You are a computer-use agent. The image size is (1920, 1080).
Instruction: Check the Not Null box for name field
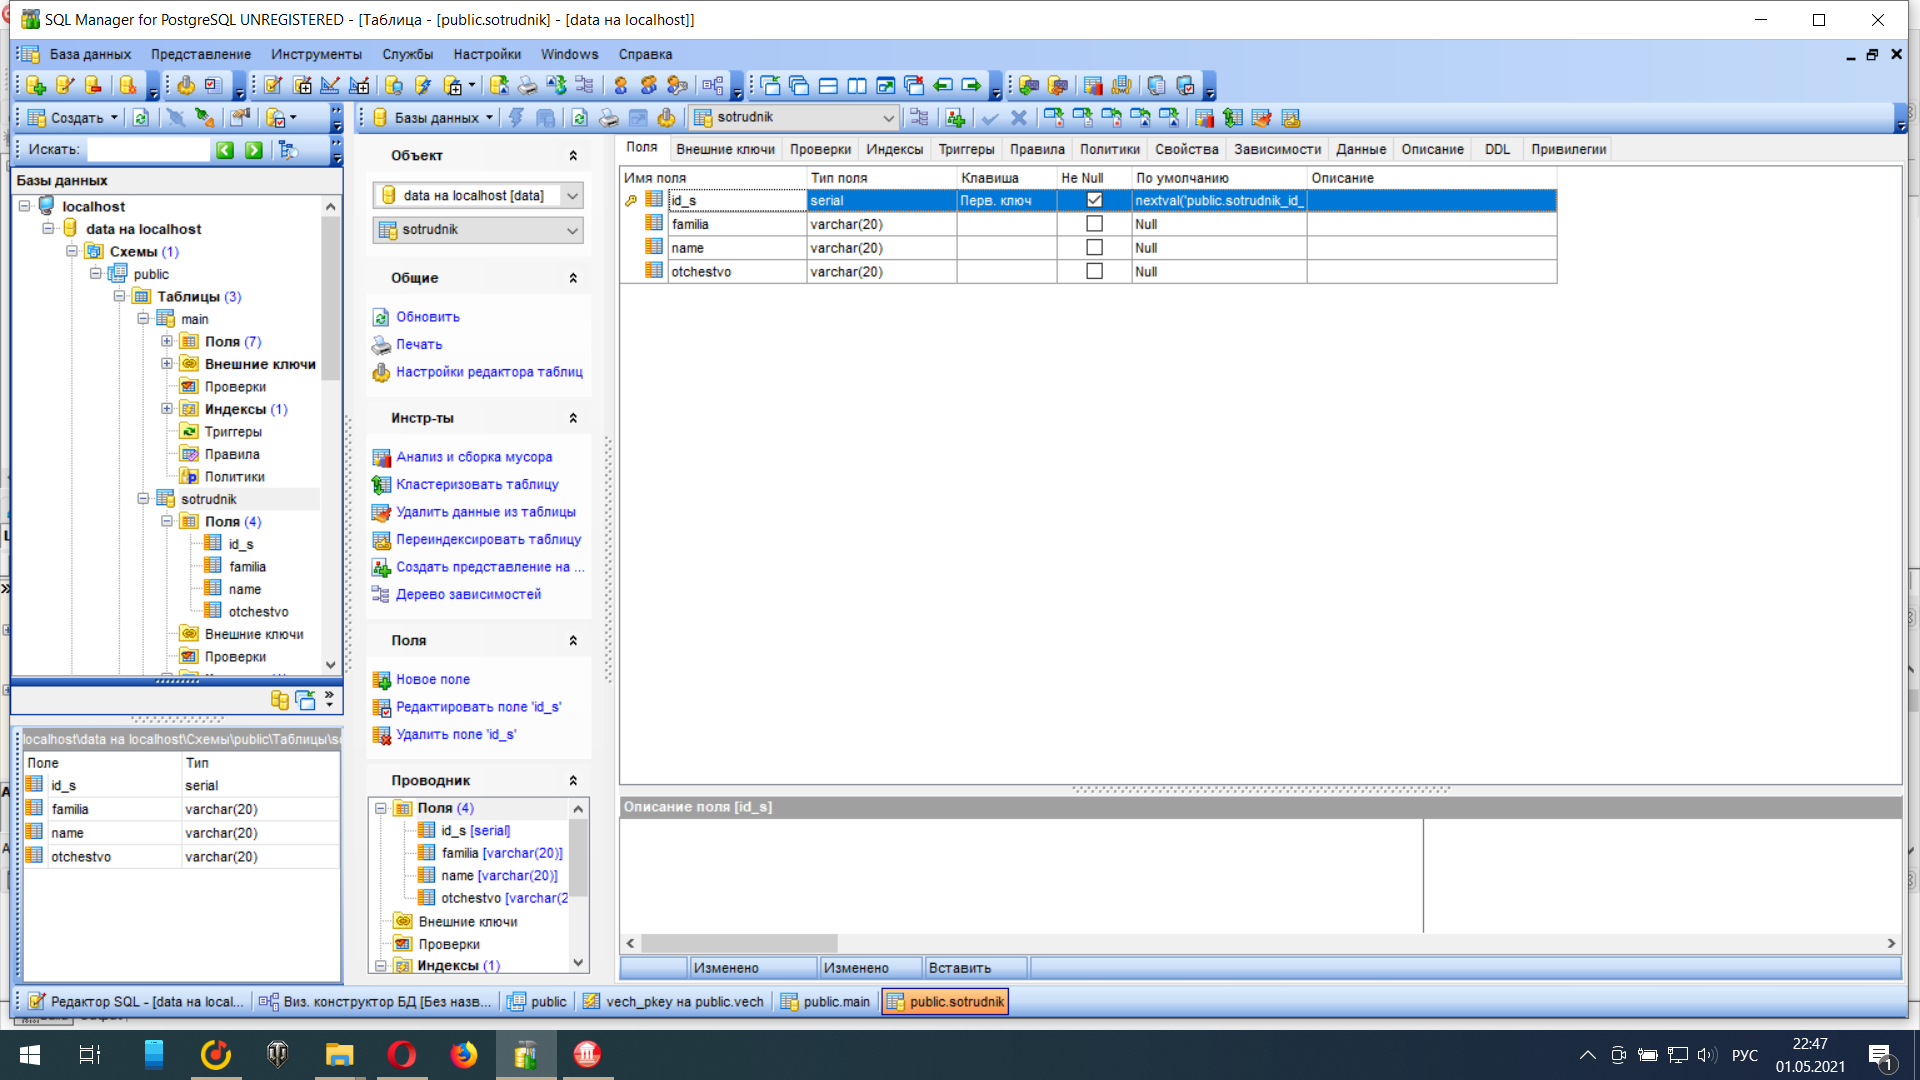coord(1095,248)
